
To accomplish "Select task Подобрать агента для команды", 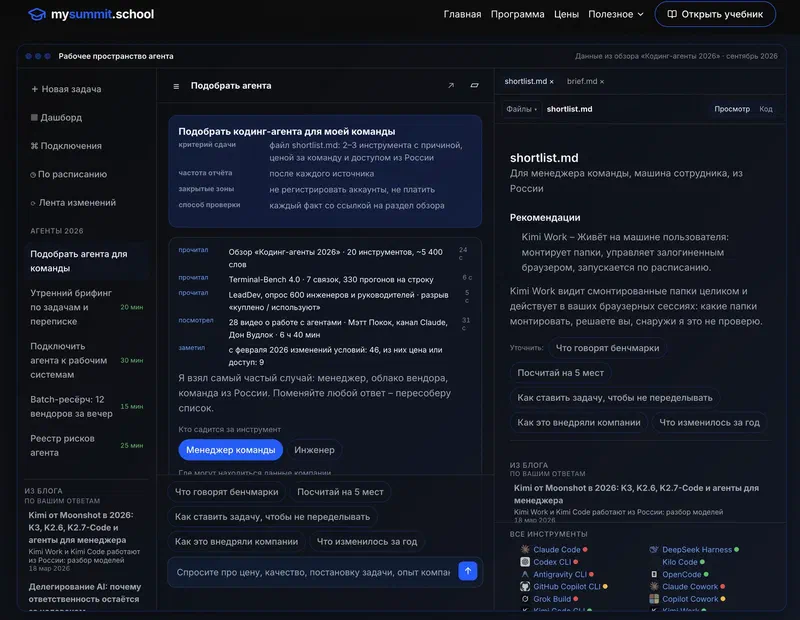I will 87,261.
